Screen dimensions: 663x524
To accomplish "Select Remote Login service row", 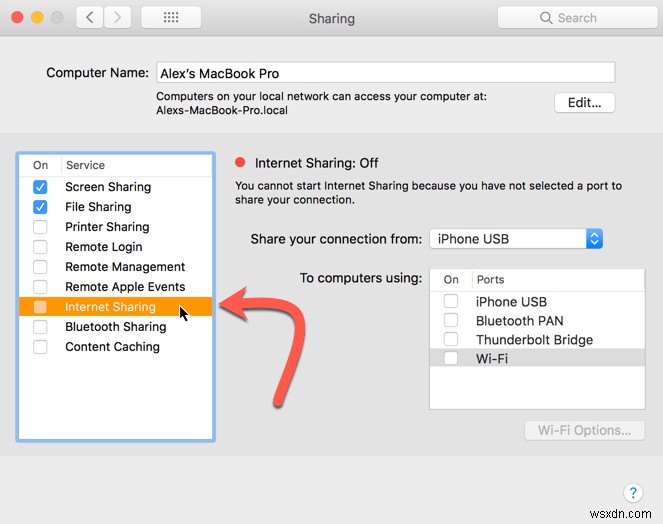I will pyautogui.click(x=115, y=247).
